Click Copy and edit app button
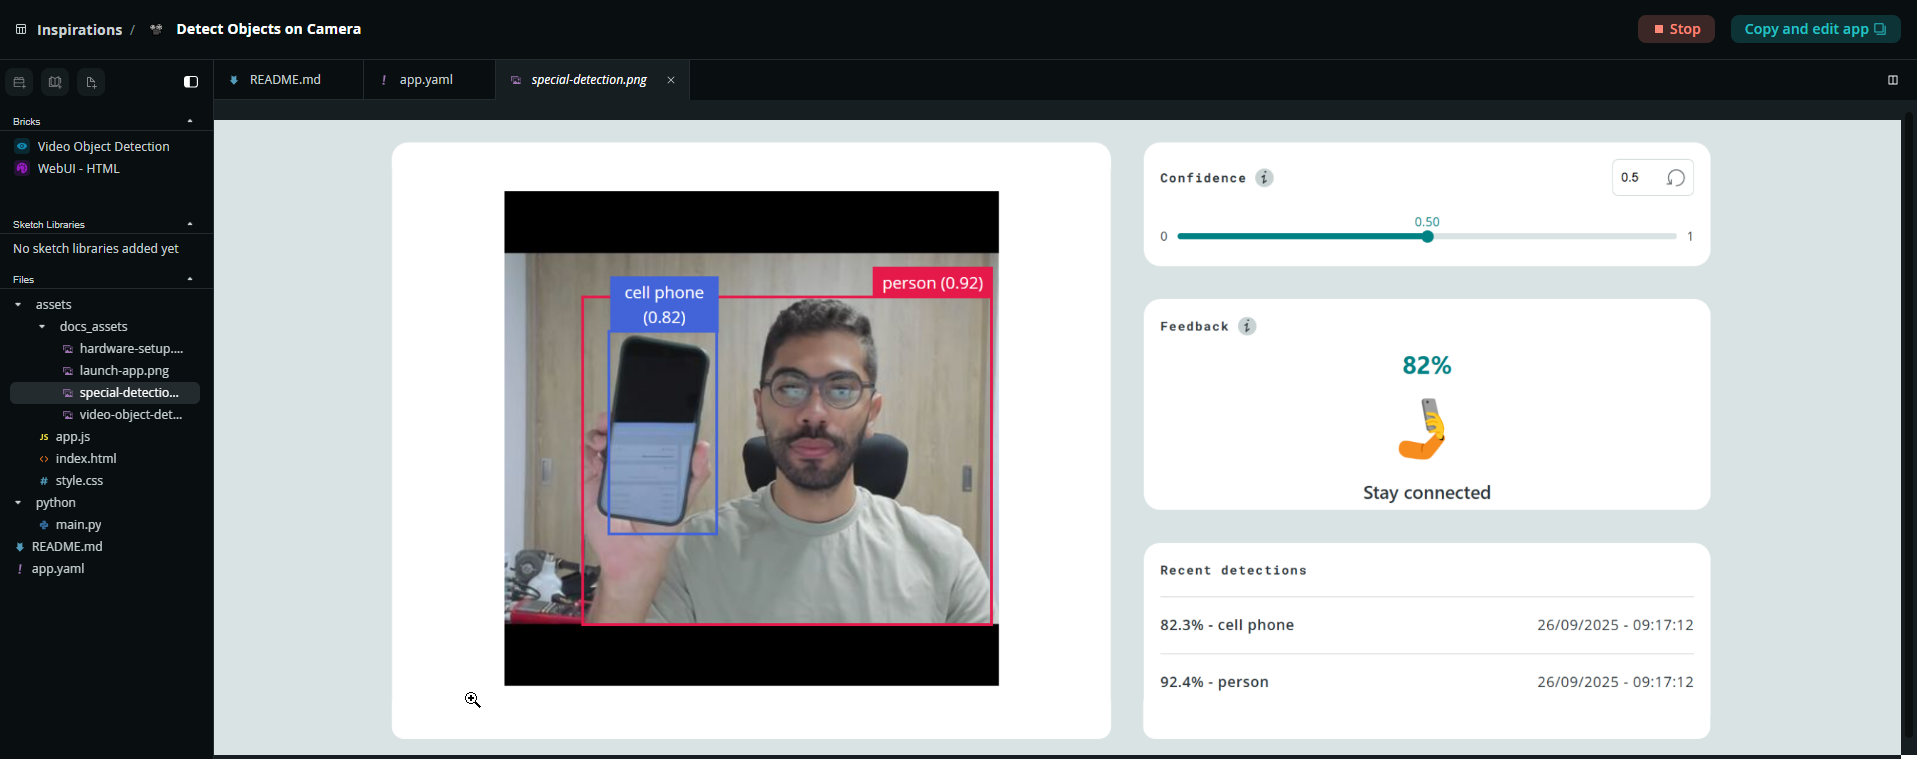This screenshot has height=759, width=1917. (1815, 29)
